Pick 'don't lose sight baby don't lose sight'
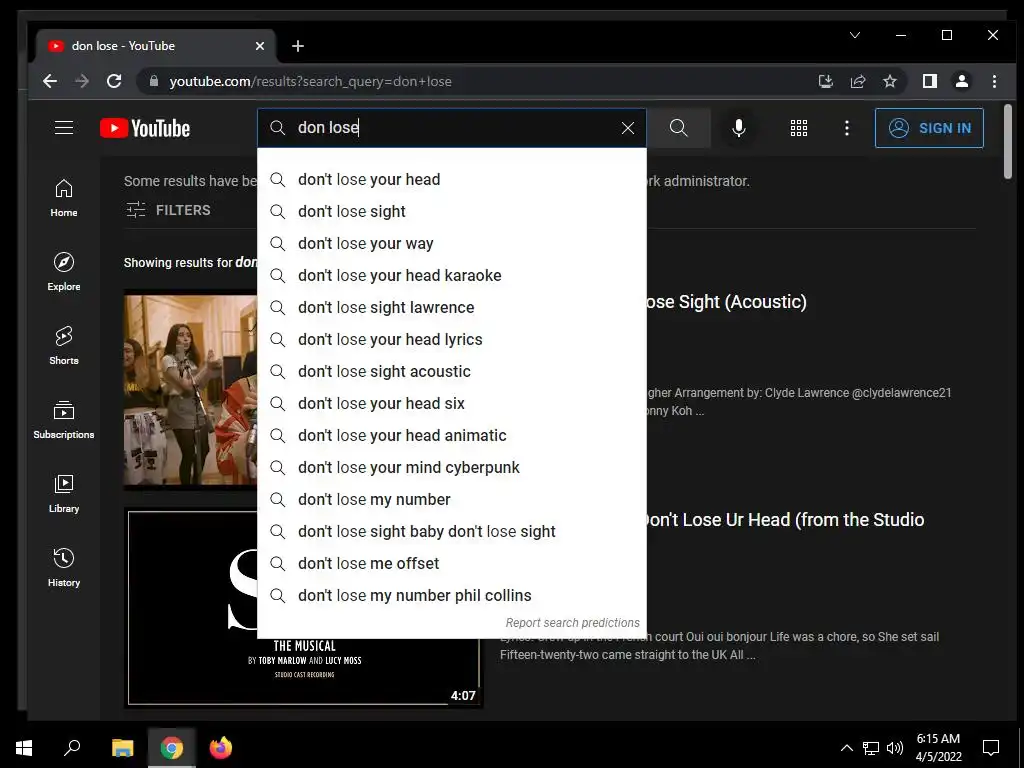This screenshot has height=768, width=1024. click(452, 532)
